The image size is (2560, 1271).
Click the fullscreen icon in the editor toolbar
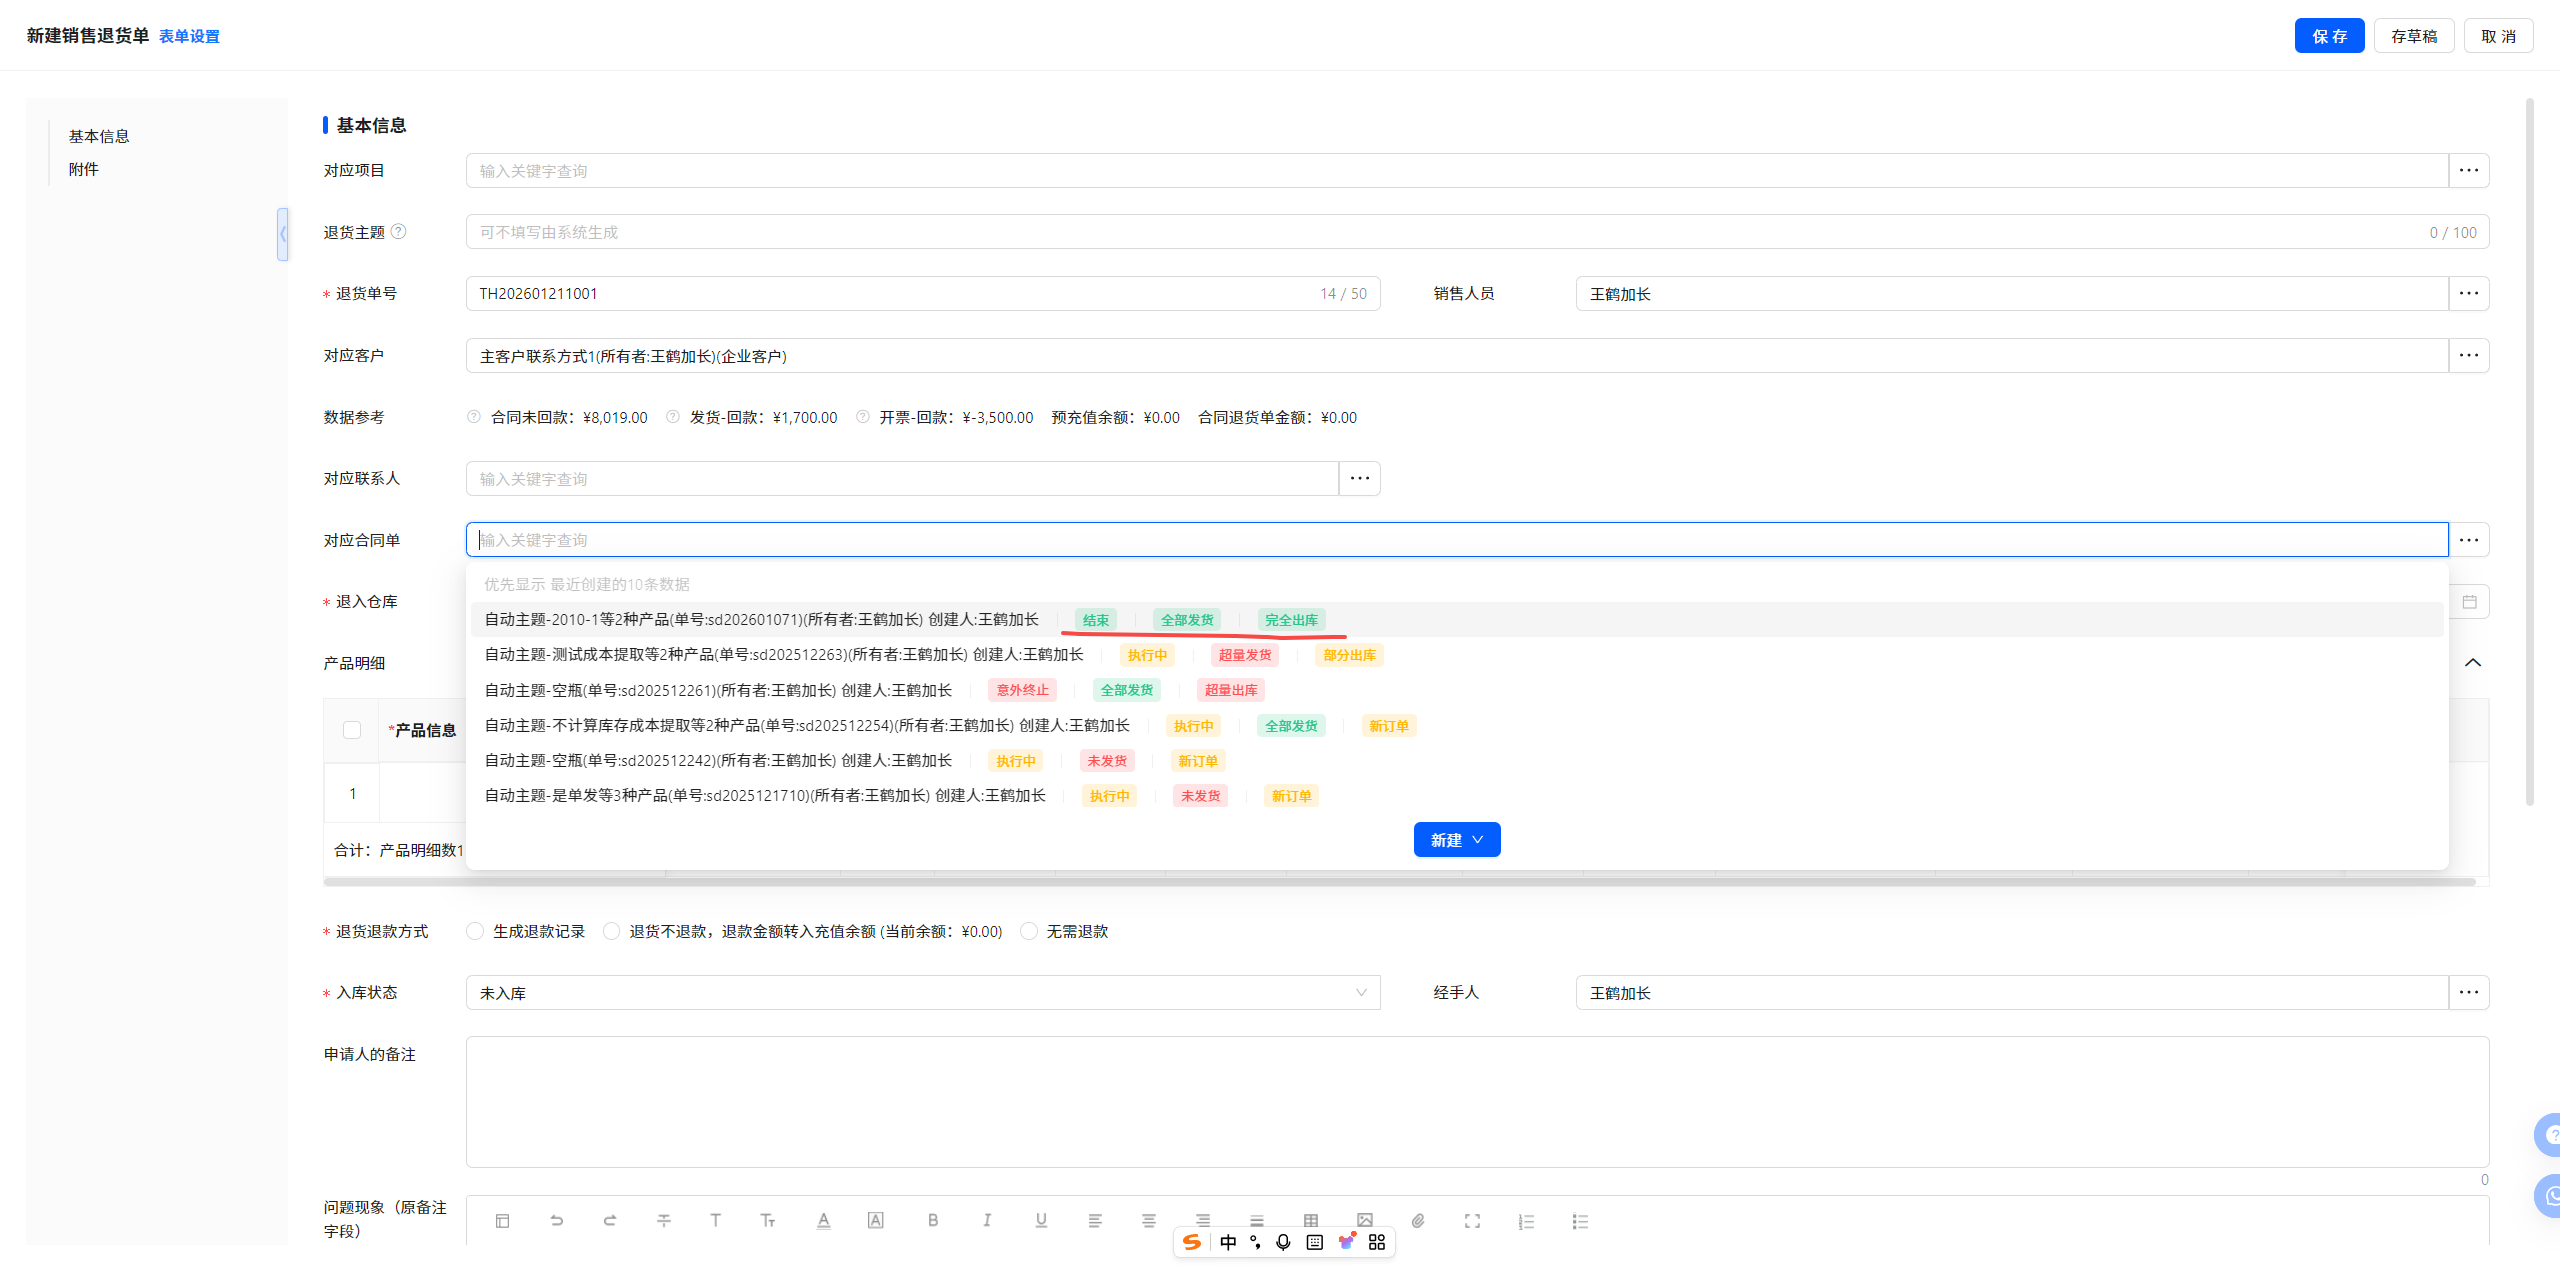[x=1472, y=1220]
